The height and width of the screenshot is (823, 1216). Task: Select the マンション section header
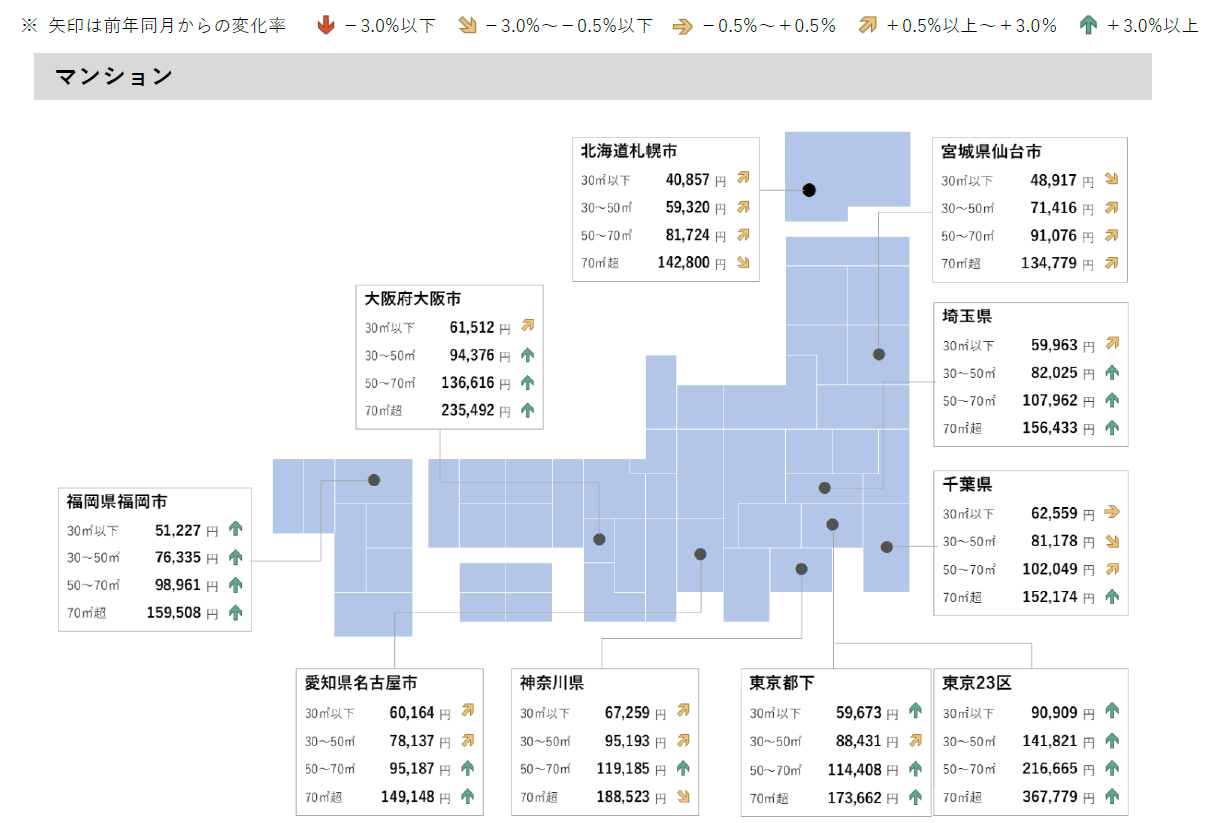coord(114,75)
